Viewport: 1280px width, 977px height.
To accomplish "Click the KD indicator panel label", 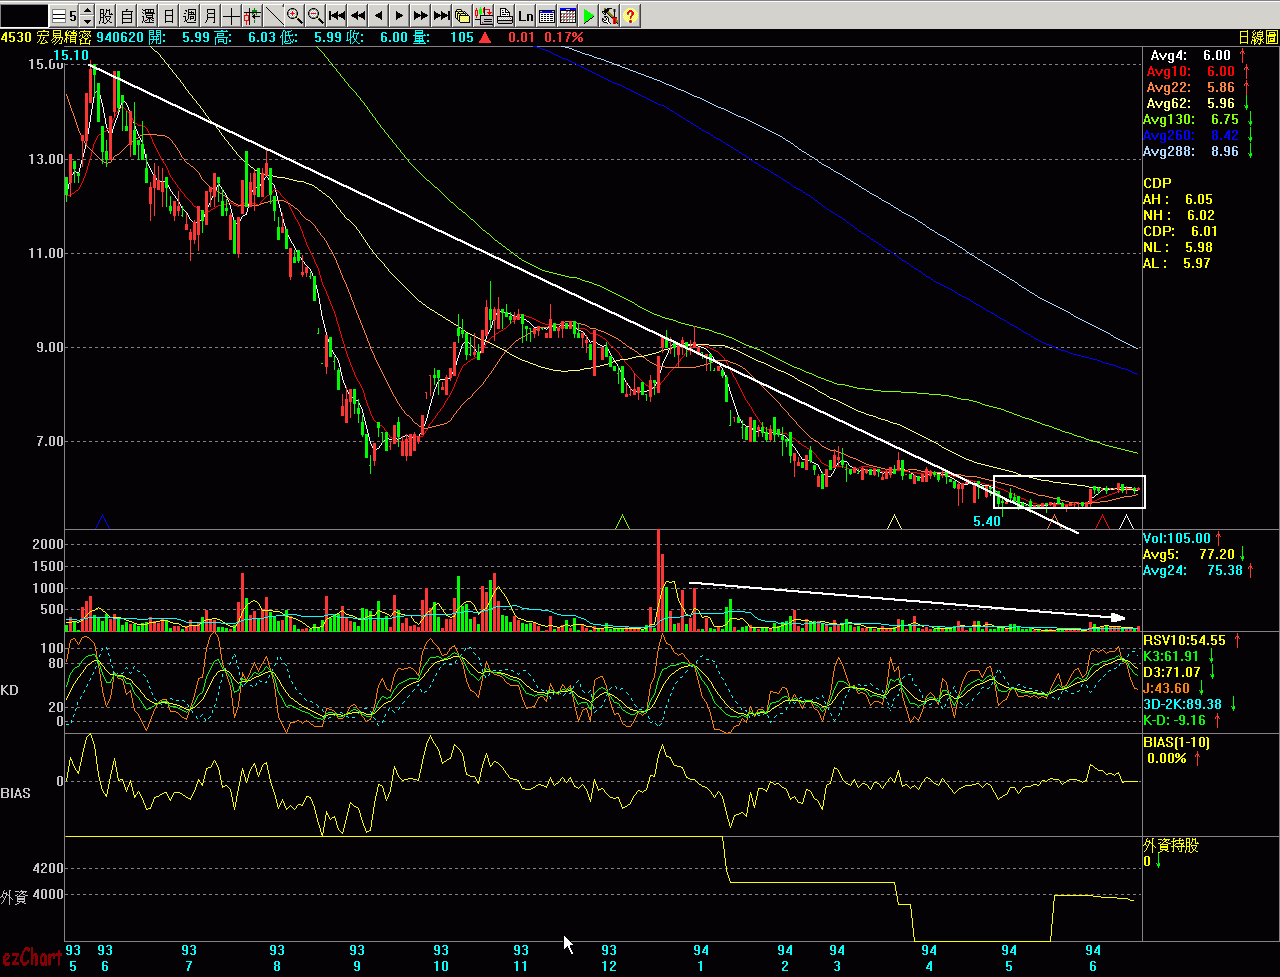I will tap(9, 691).
